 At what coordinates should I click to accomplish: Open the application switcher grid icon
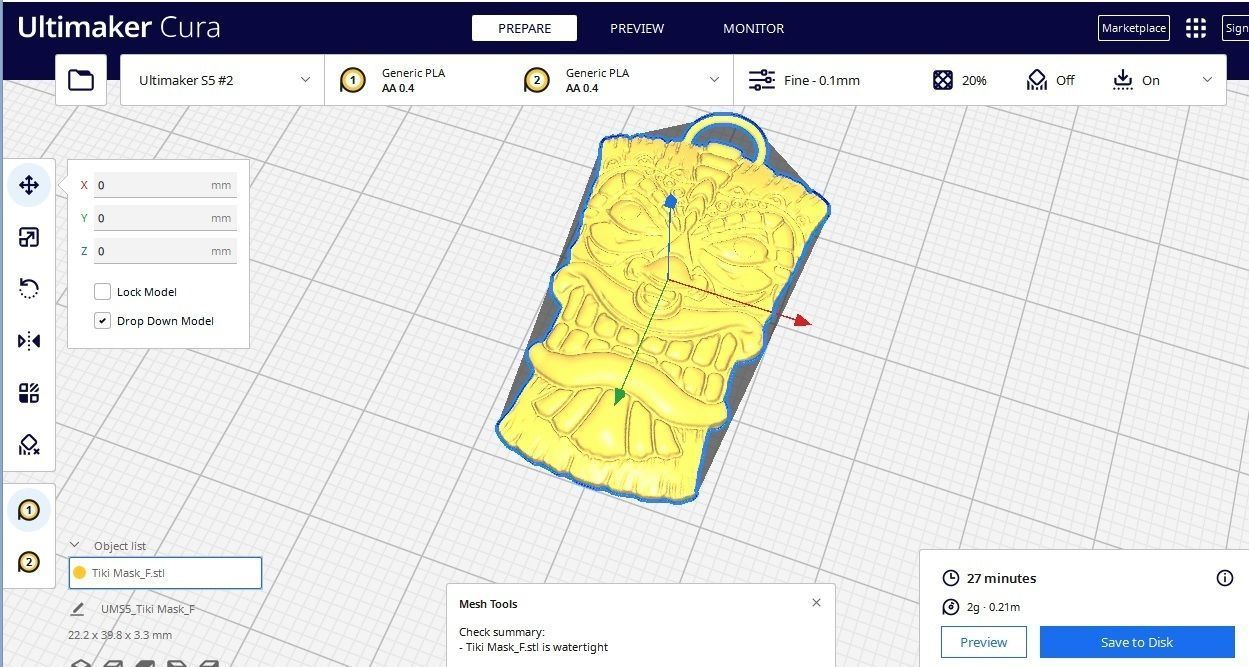point(1196,28)
